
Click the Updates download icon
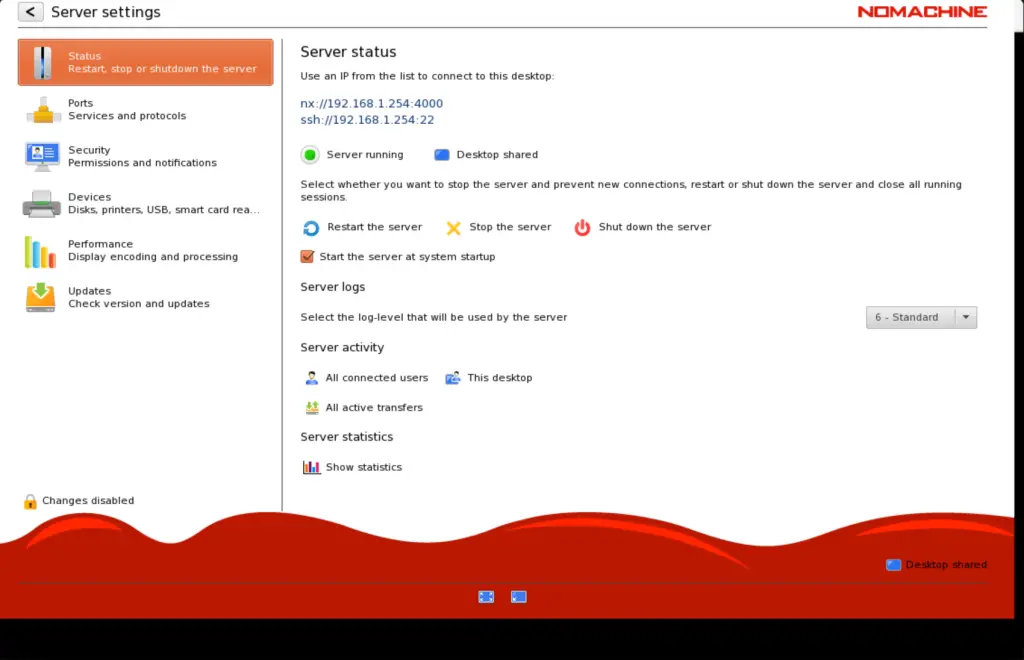pos(41,298)
